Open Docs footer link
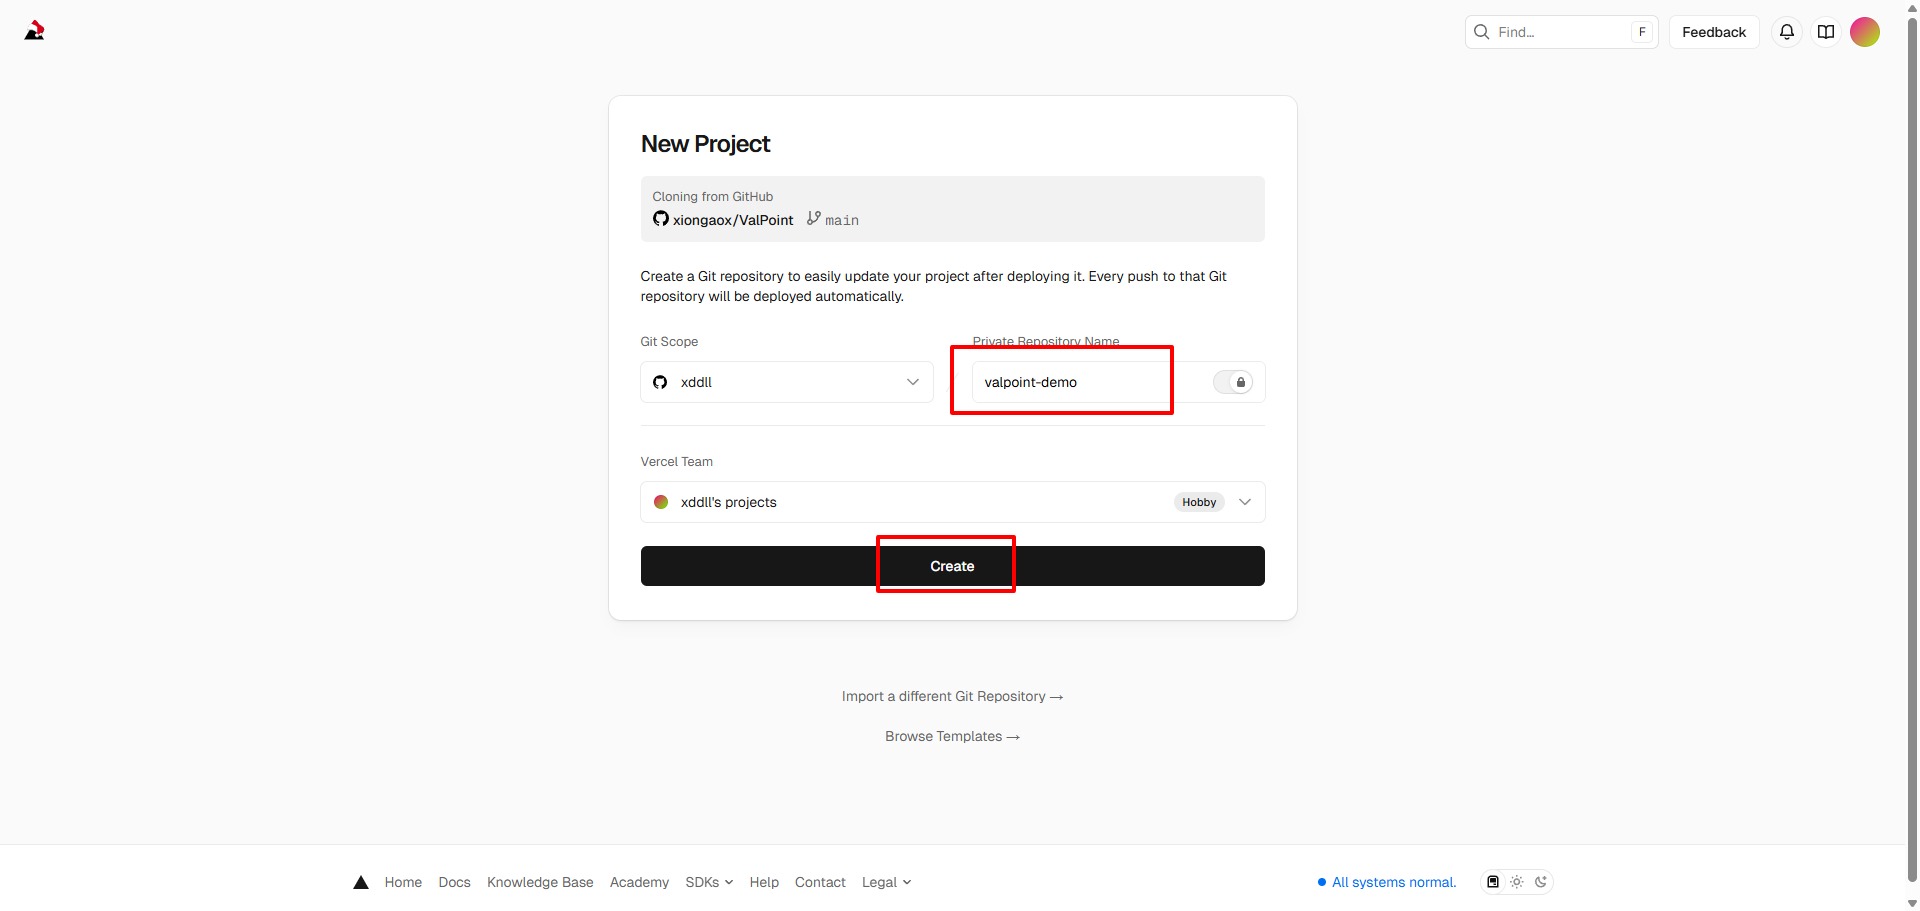 tap(454, 882)
